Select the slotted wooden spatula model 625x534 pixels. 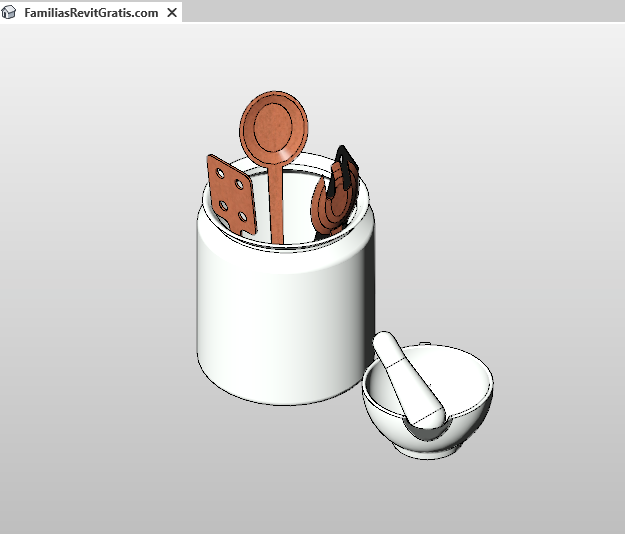click(231, 195)
